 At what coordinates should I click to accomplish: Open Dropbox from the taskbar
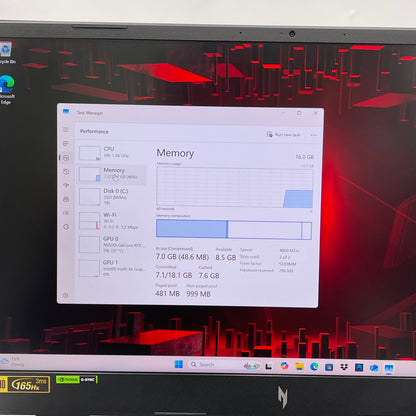pos(344,367)
